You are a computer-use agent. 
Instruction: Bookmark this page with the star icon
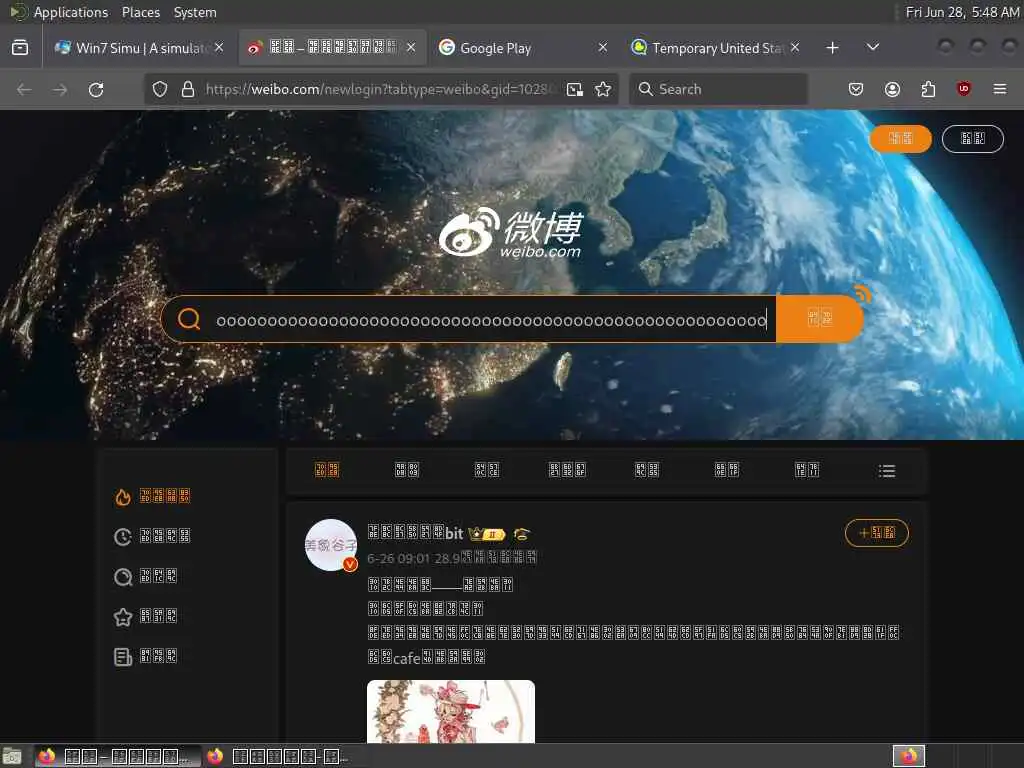pos(603,89)
